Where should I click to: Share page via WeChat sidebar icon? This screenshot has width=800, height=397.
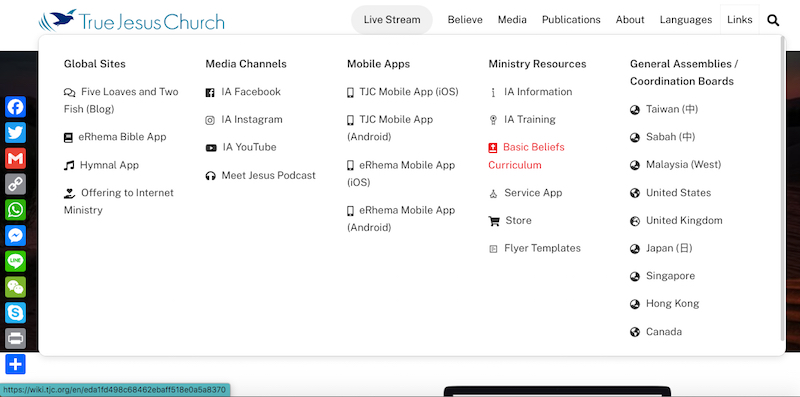[15, 287]
